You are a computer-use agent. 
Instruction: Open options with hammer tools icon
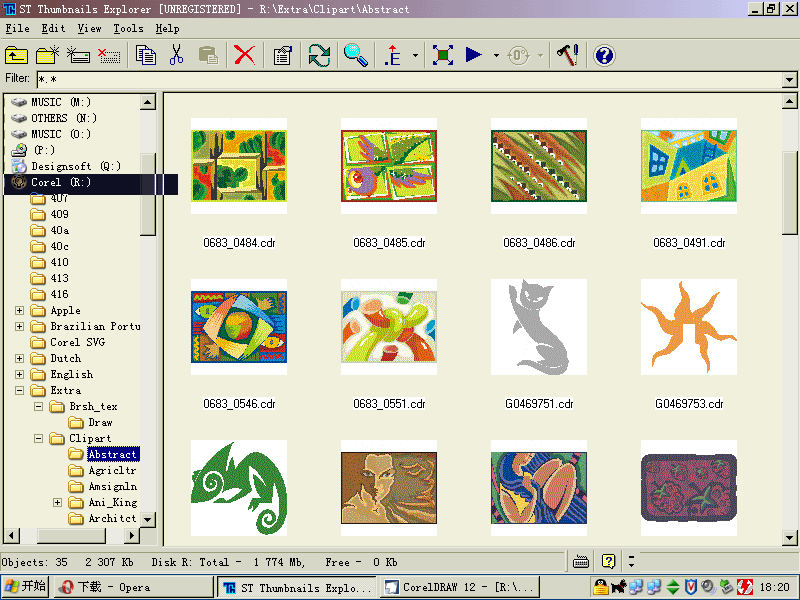[x=568, y=55]
